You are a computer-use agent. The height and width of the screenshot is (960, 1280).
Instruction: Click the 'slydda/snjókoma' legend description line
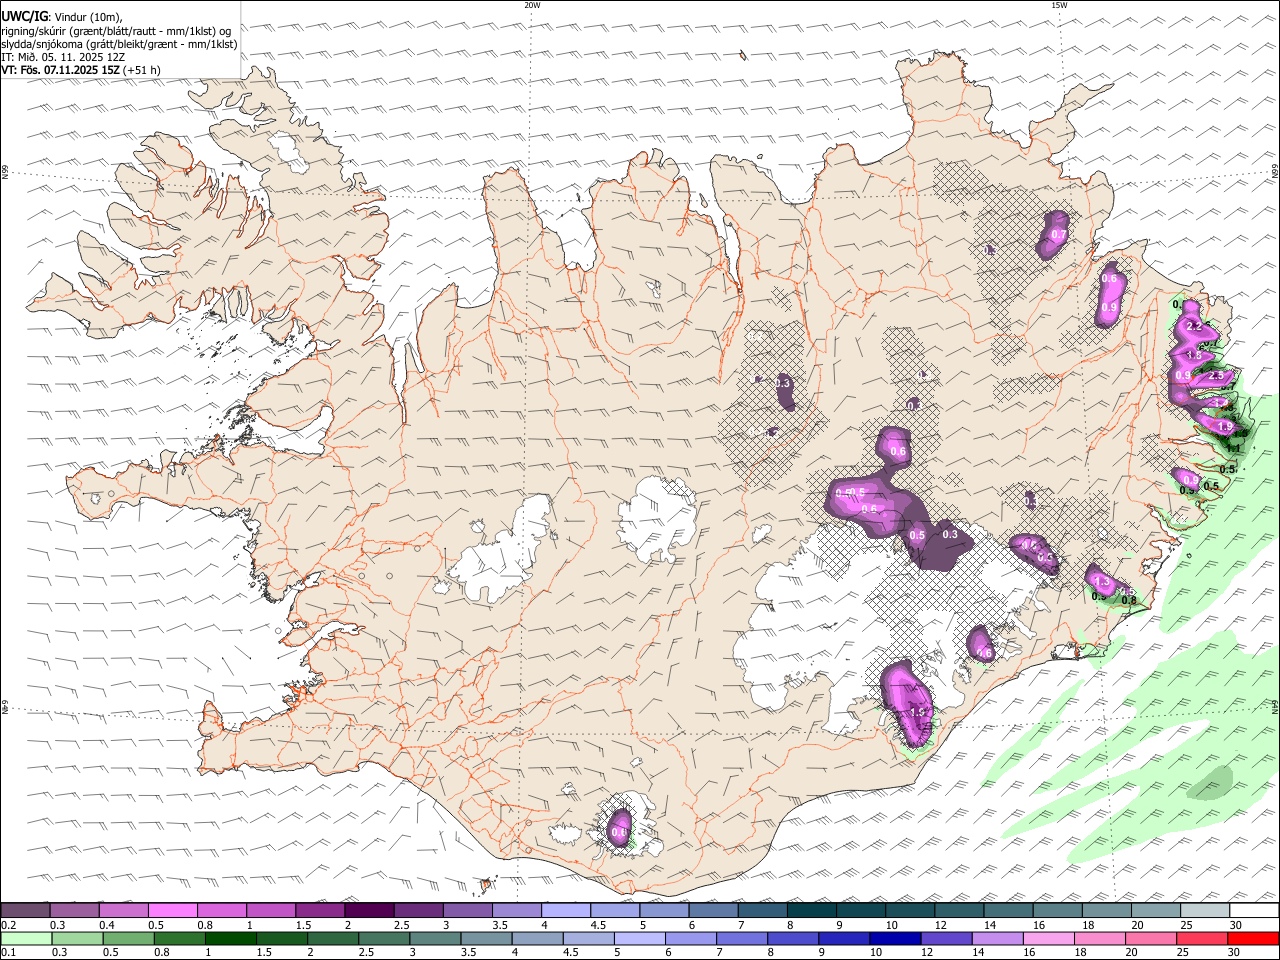coord(119,44)
